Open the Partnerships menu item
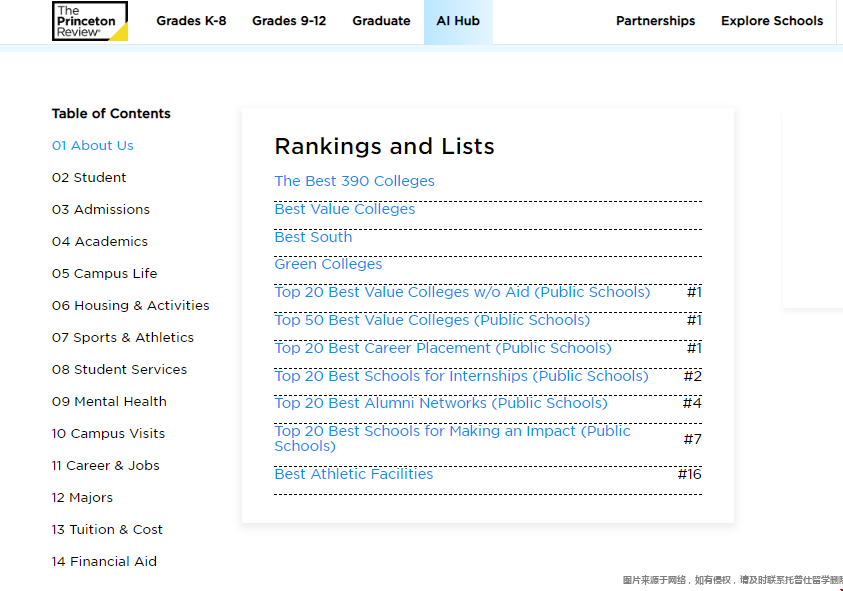This screenshot has height=591, width=843. (655, 21)
